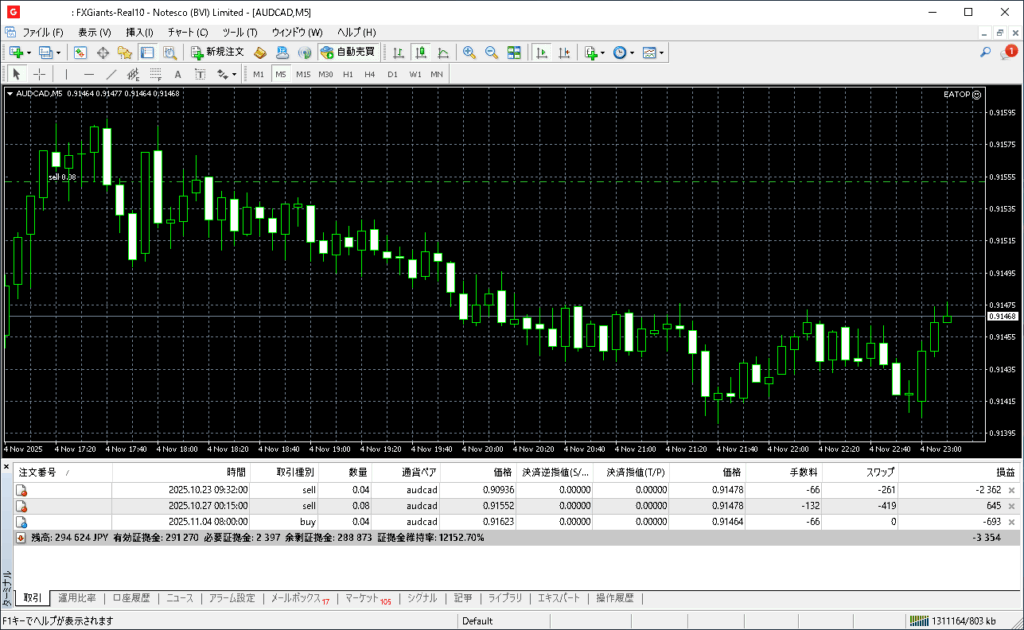Switch chart to line chart display
The height and width of the screenshot is (630, 1024).
tap(442, 52)
